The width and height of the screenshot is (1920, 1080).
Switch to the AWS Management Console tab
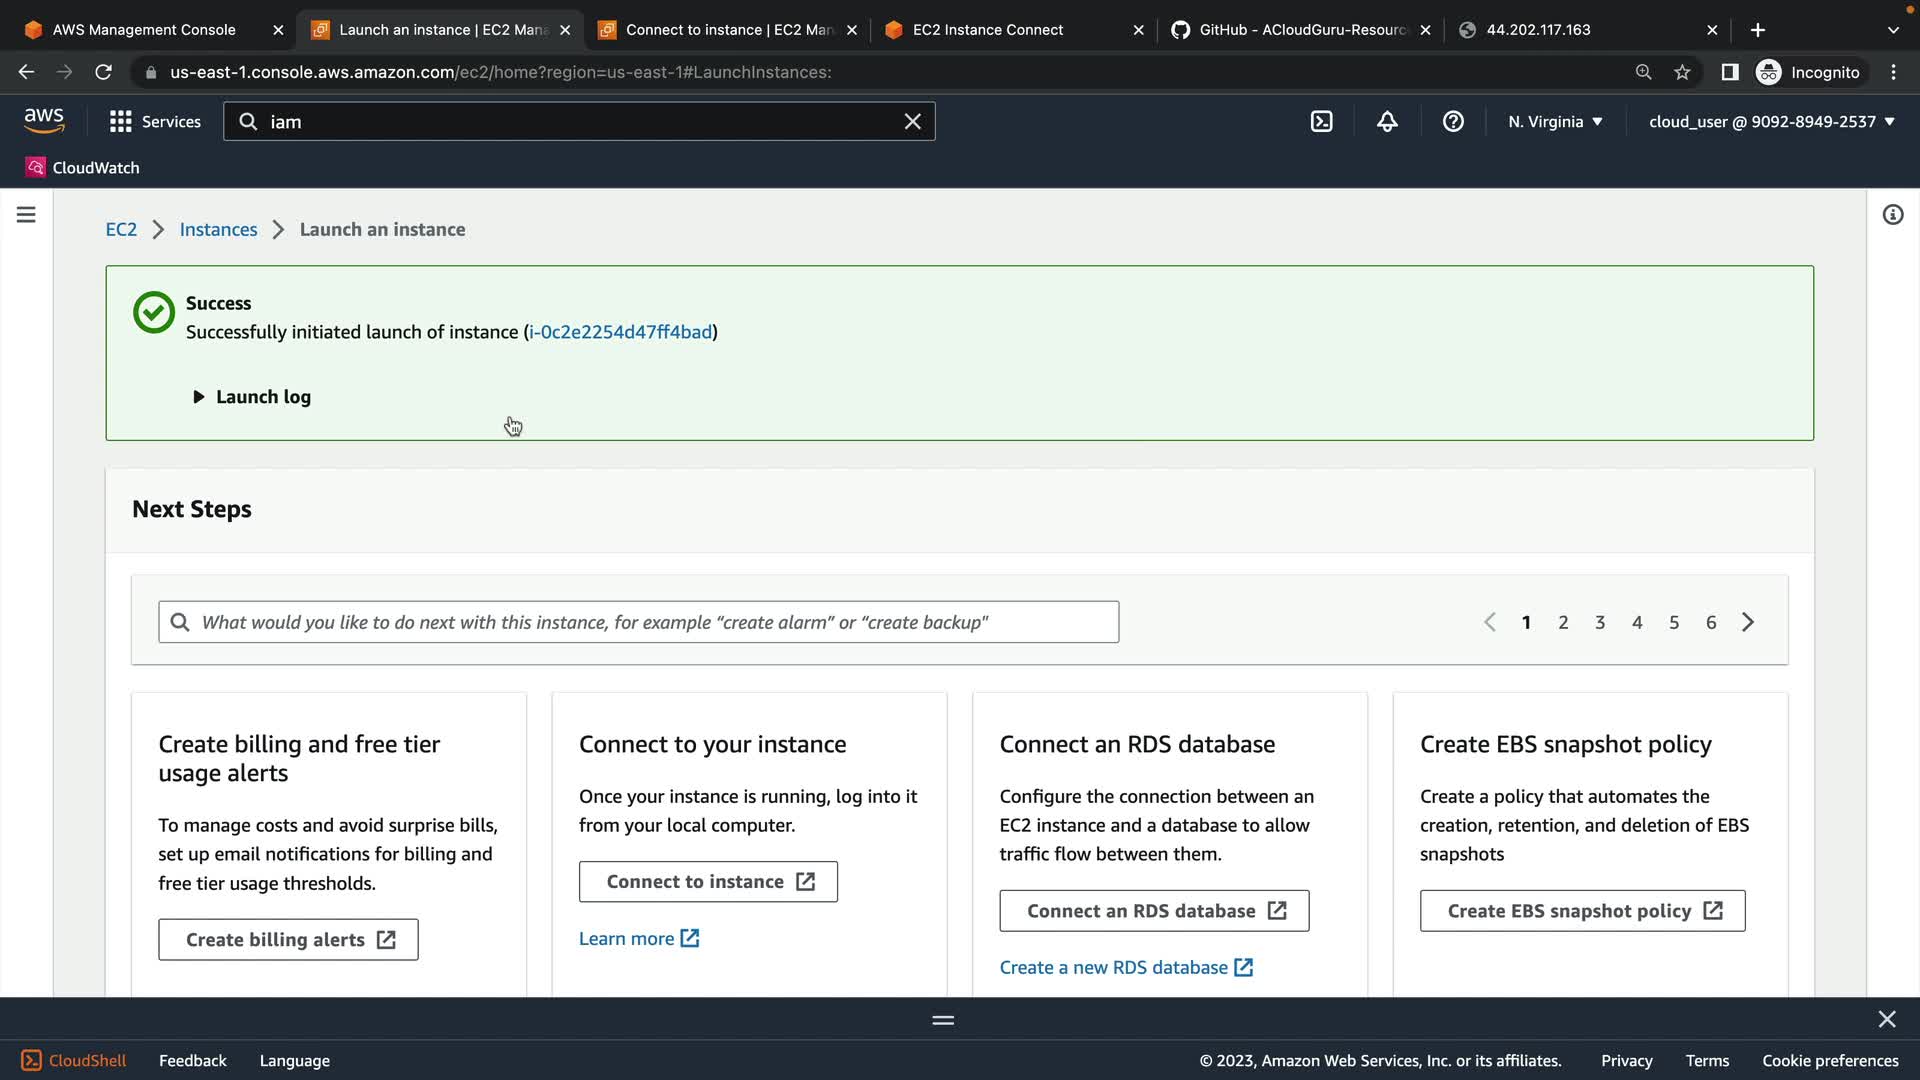pyautogui.click(x=144, y=30)
